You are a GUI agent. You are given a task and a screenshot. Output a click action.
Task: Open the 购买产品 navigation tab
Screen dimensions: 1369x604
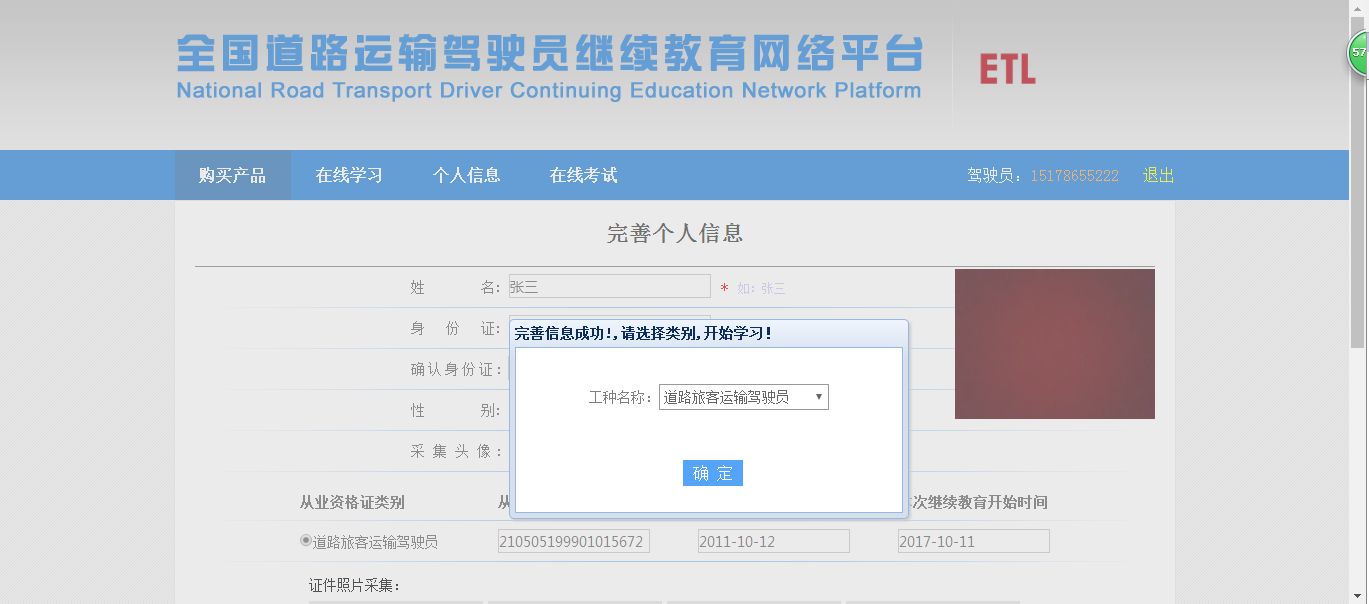point(232,176)
